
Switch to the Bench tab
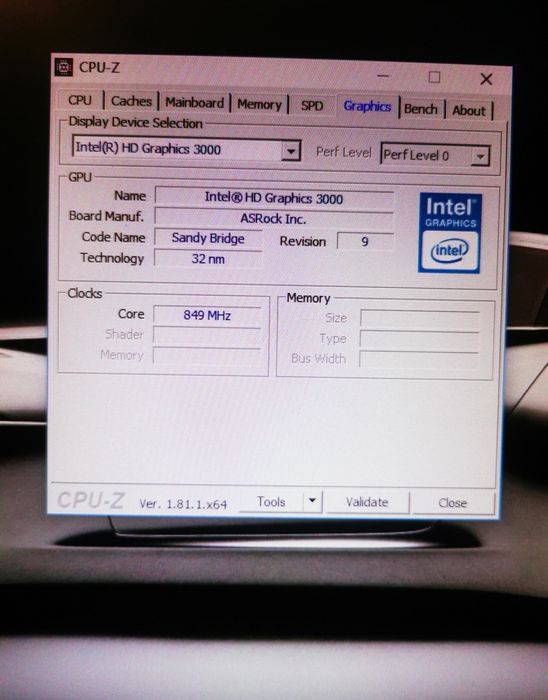pyautogui.click(x=420, y=109)
